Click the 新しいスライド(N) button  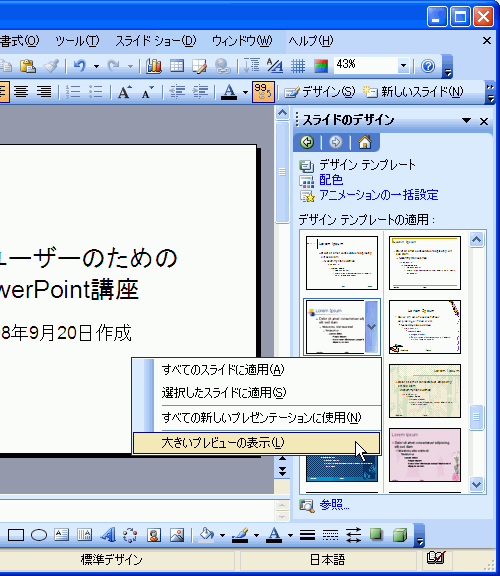tap(413, 91)
